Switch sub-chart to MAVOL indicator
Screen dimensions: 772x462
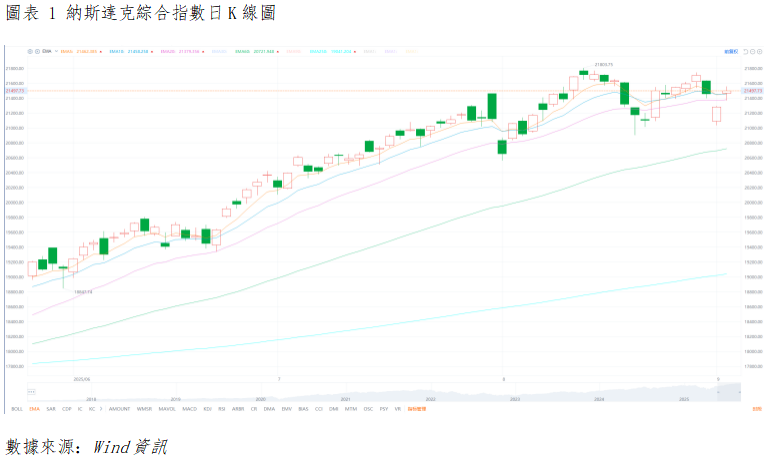coord(167,409)
